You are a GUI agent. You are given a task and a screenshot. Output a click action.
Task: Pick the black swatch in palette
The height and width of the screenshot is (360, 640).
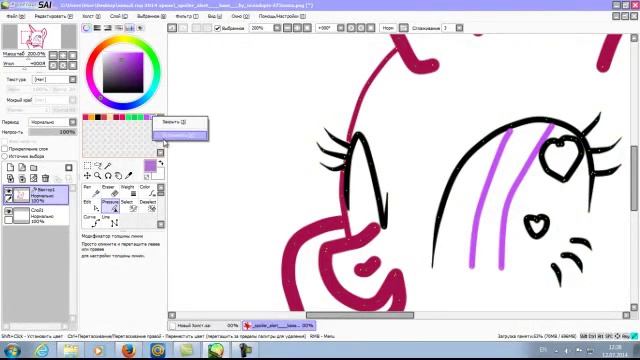(98, 118)
